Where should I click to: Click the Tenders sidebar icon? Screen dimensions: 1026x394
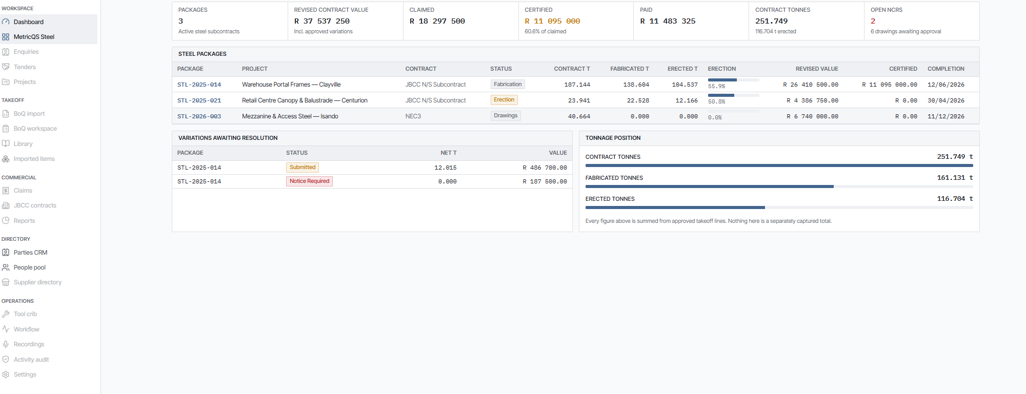click(x=6, y=67)
